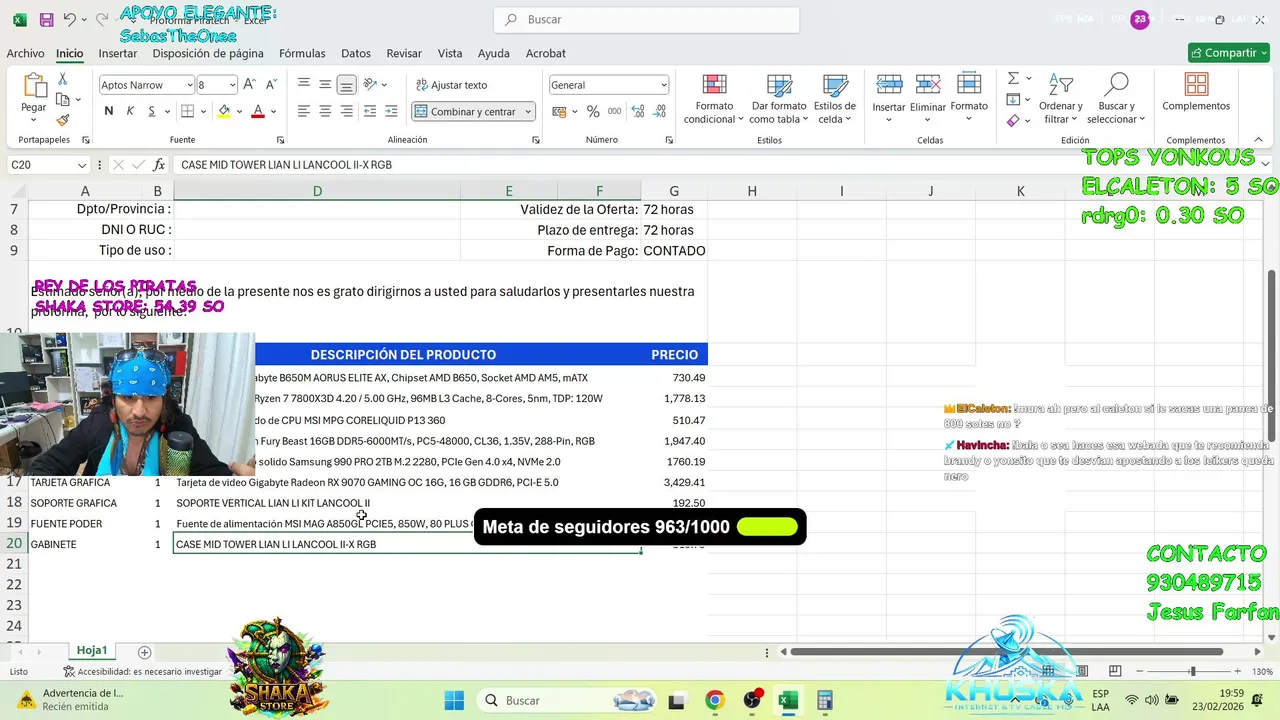
Task: Open Ordenar y filtrar menu
Action: (1060, 99)
